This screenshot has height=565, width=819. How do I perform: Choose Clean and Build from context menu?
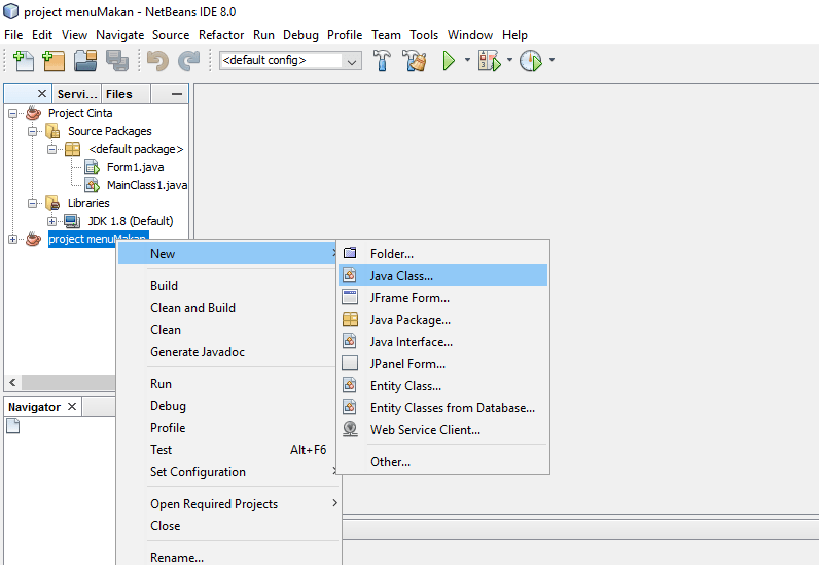229,308
